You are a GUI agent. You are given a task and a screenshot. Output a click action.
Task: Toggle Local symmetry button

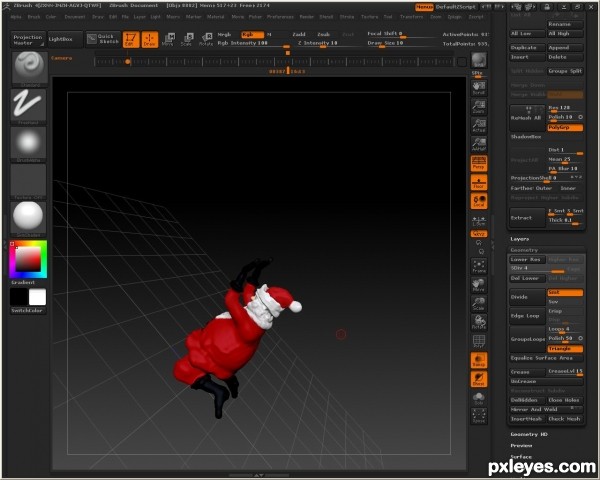(x=479, y=201)
